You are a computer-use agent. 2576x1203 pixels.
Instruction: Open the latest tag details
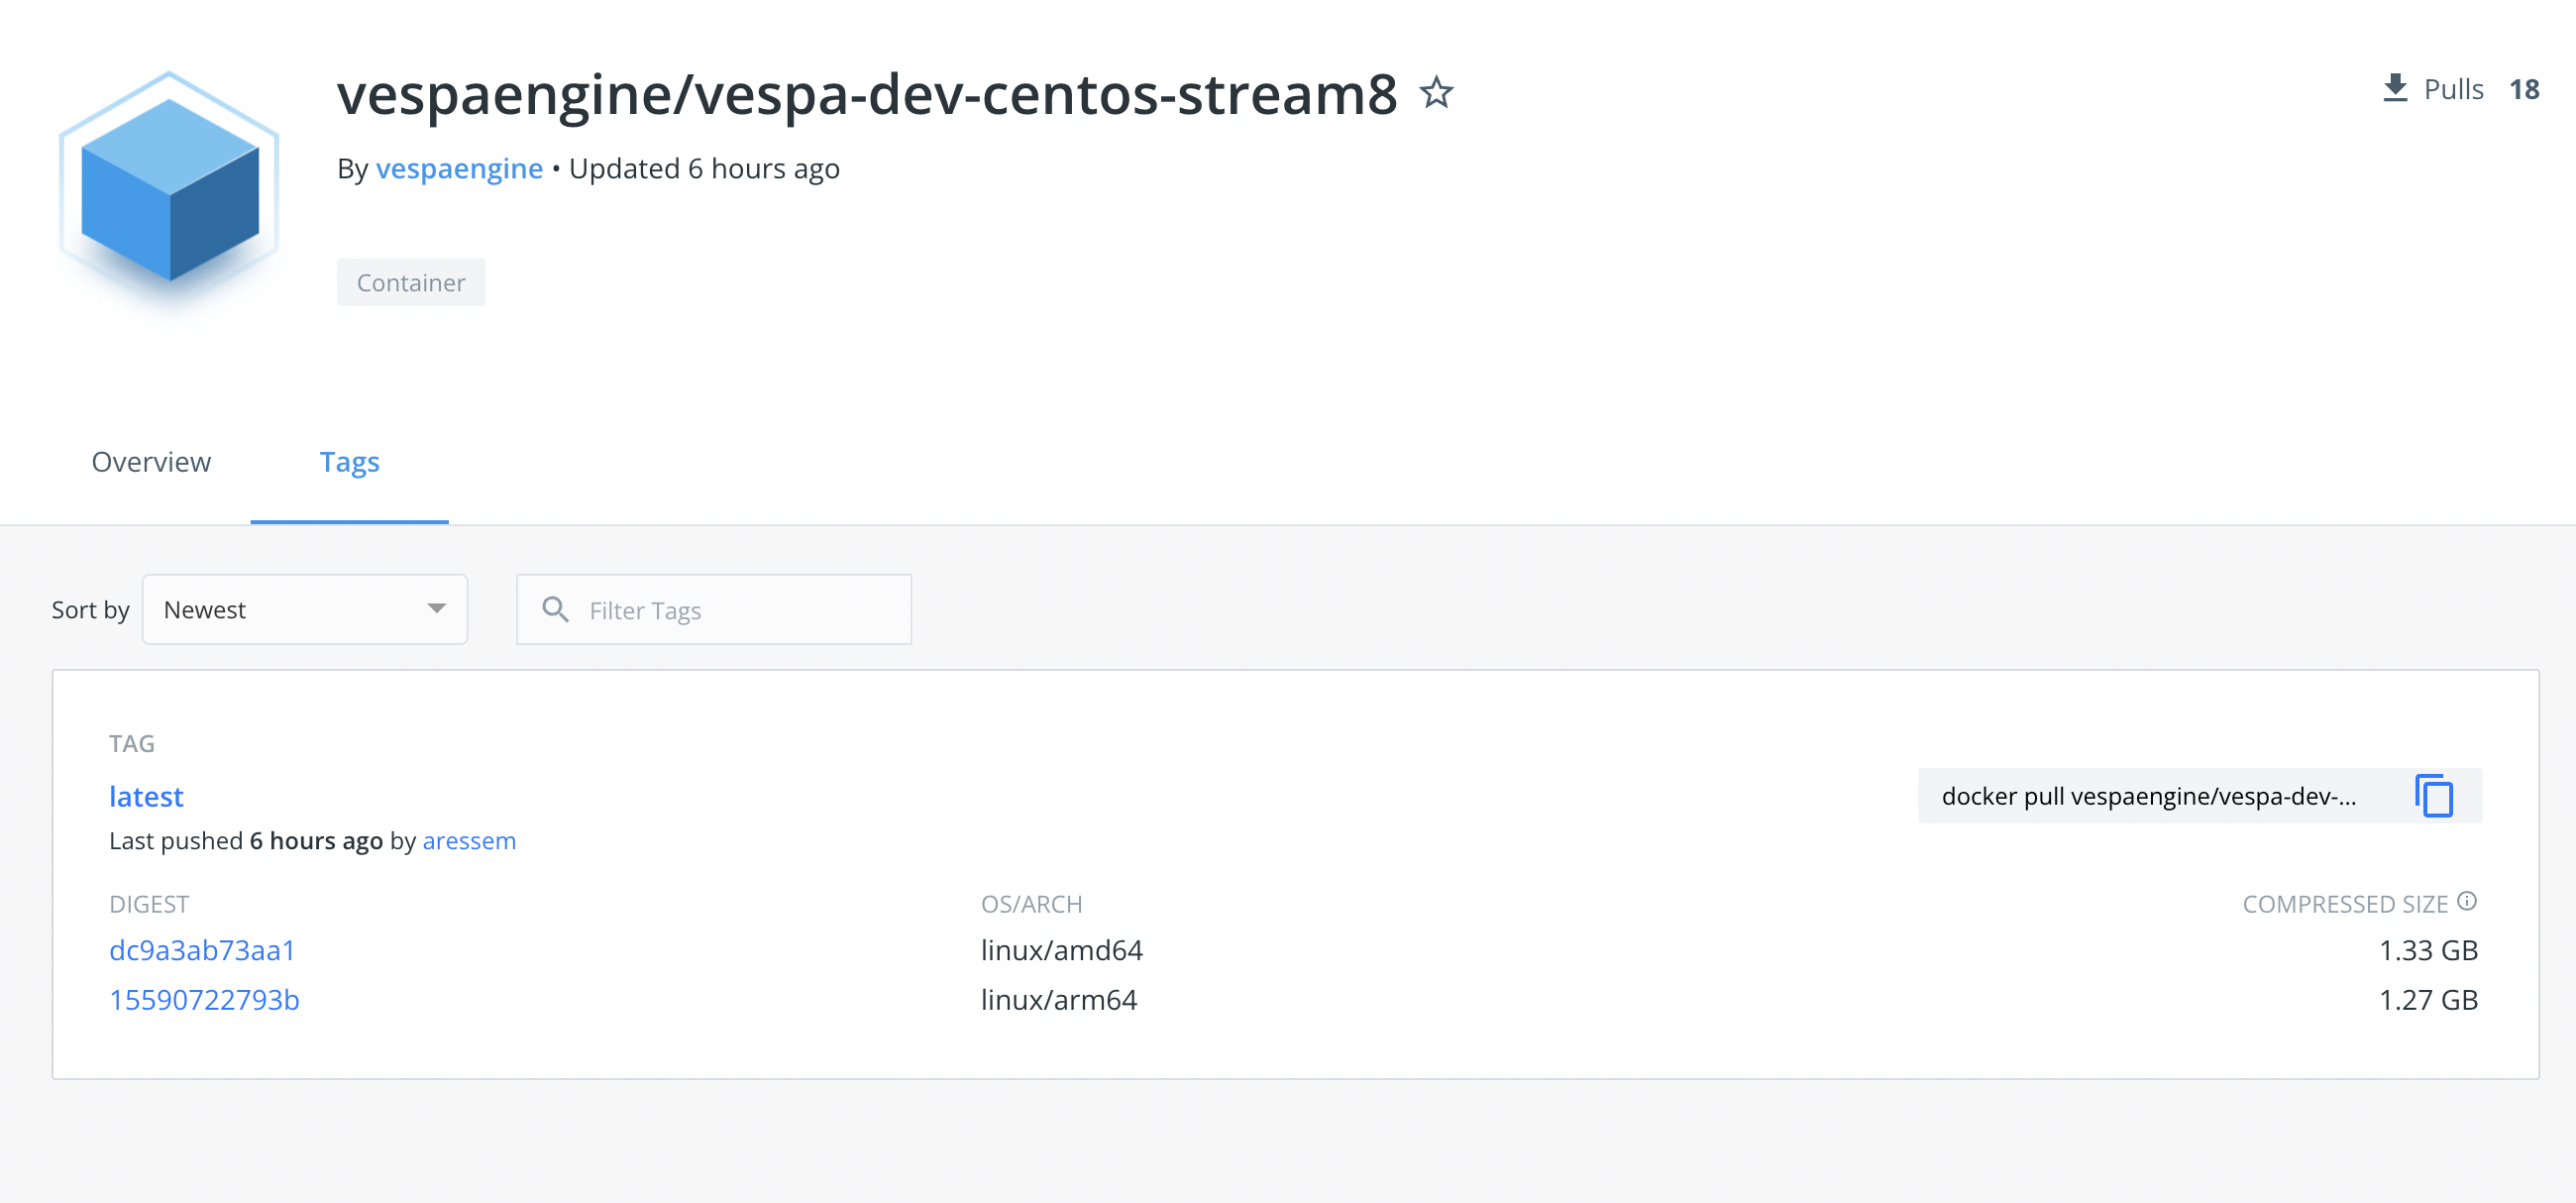[146, 796]
